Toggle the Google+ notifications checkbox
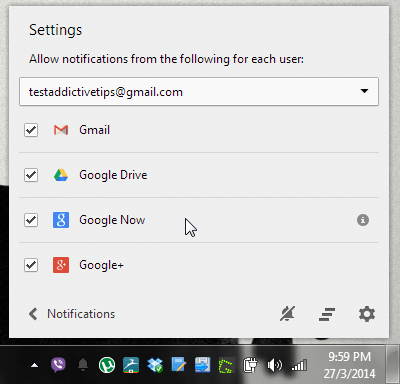 pos(31,265)
